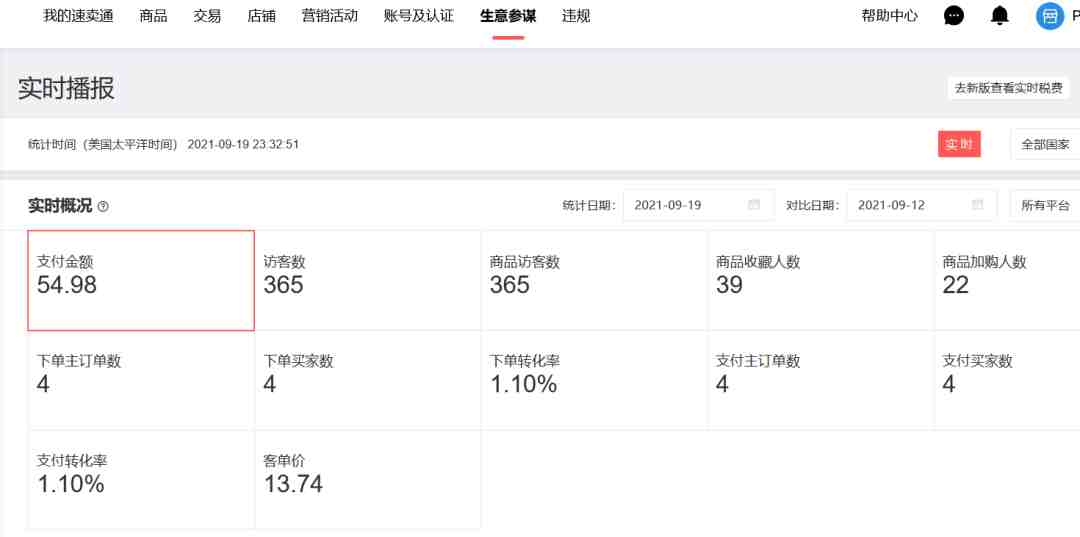Select the 客单价 13.74 card
The image size is (1080, 537).
(x=368, y=480)
